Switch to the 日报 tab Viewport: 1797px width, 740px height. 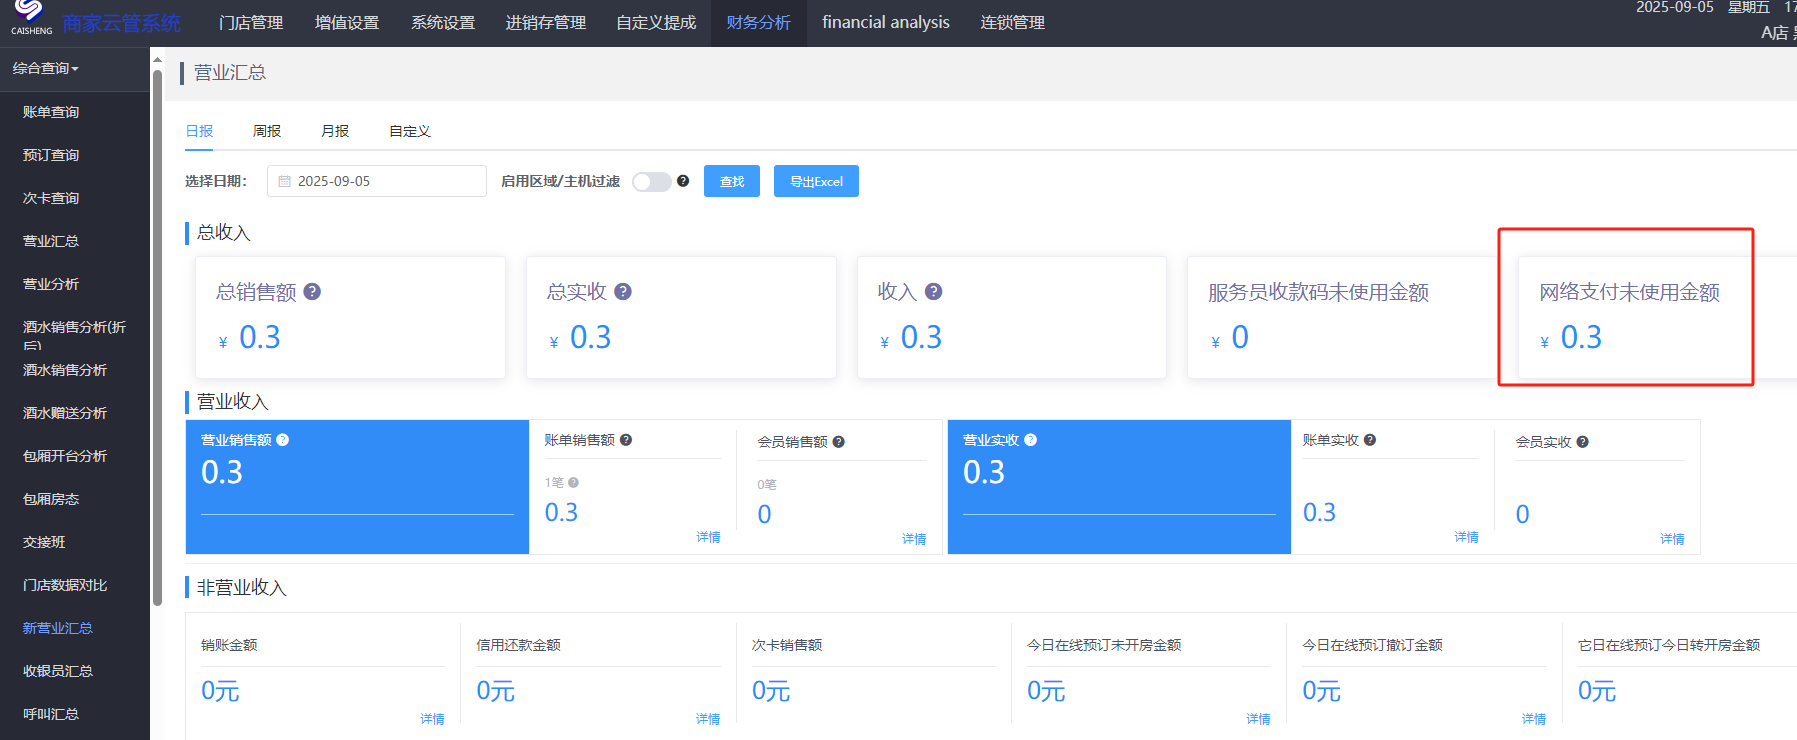(200, 131)
